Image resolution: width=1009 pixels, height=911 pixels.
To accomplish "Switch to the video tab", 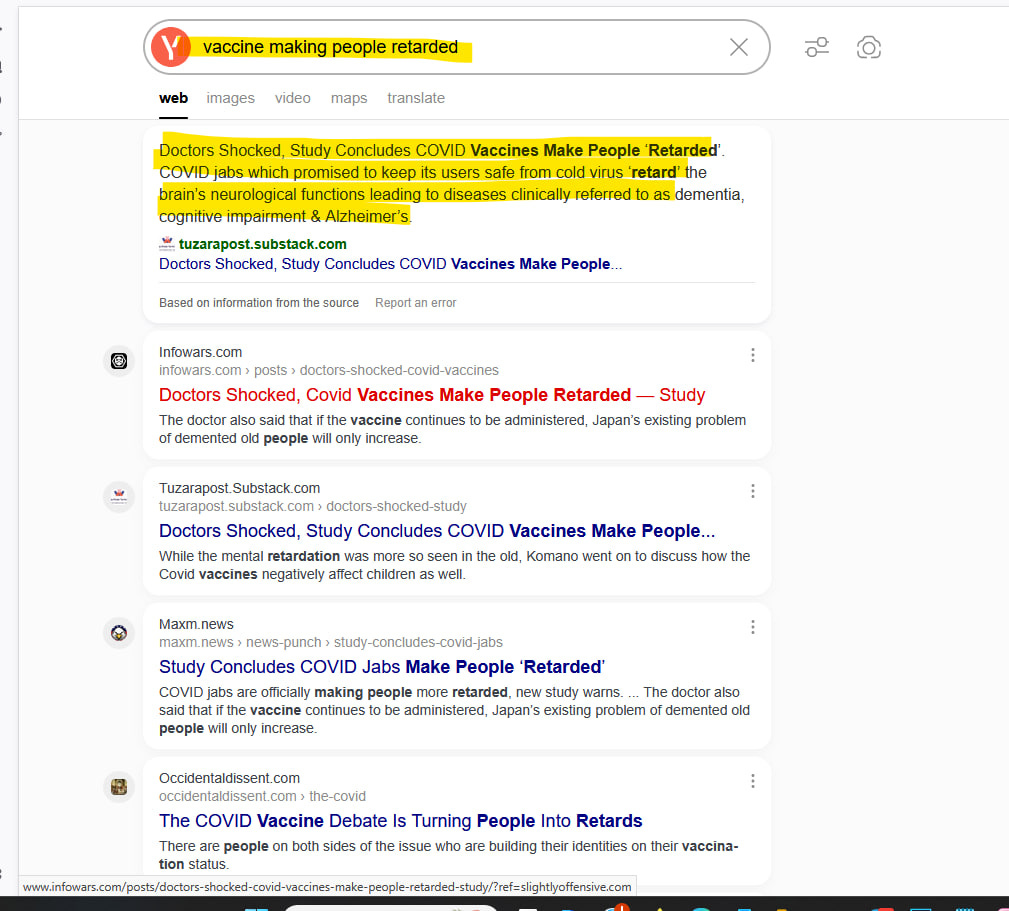I will [293, 98].
